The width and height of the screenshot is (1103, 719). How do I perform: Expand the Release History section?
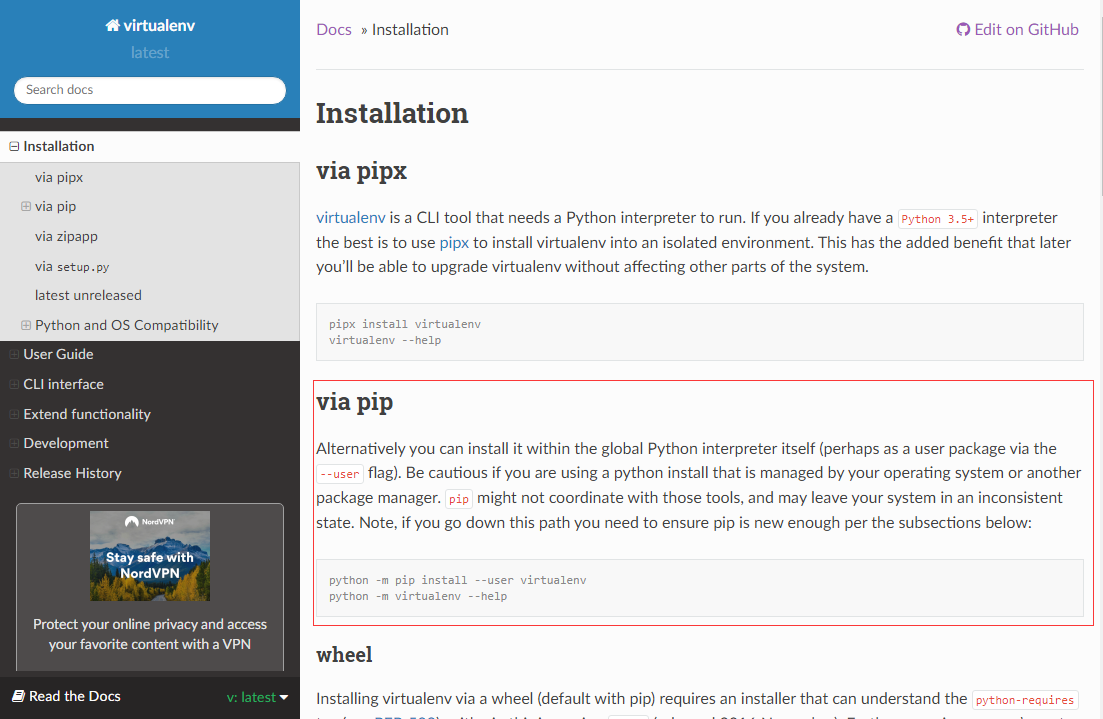[14, 473]
